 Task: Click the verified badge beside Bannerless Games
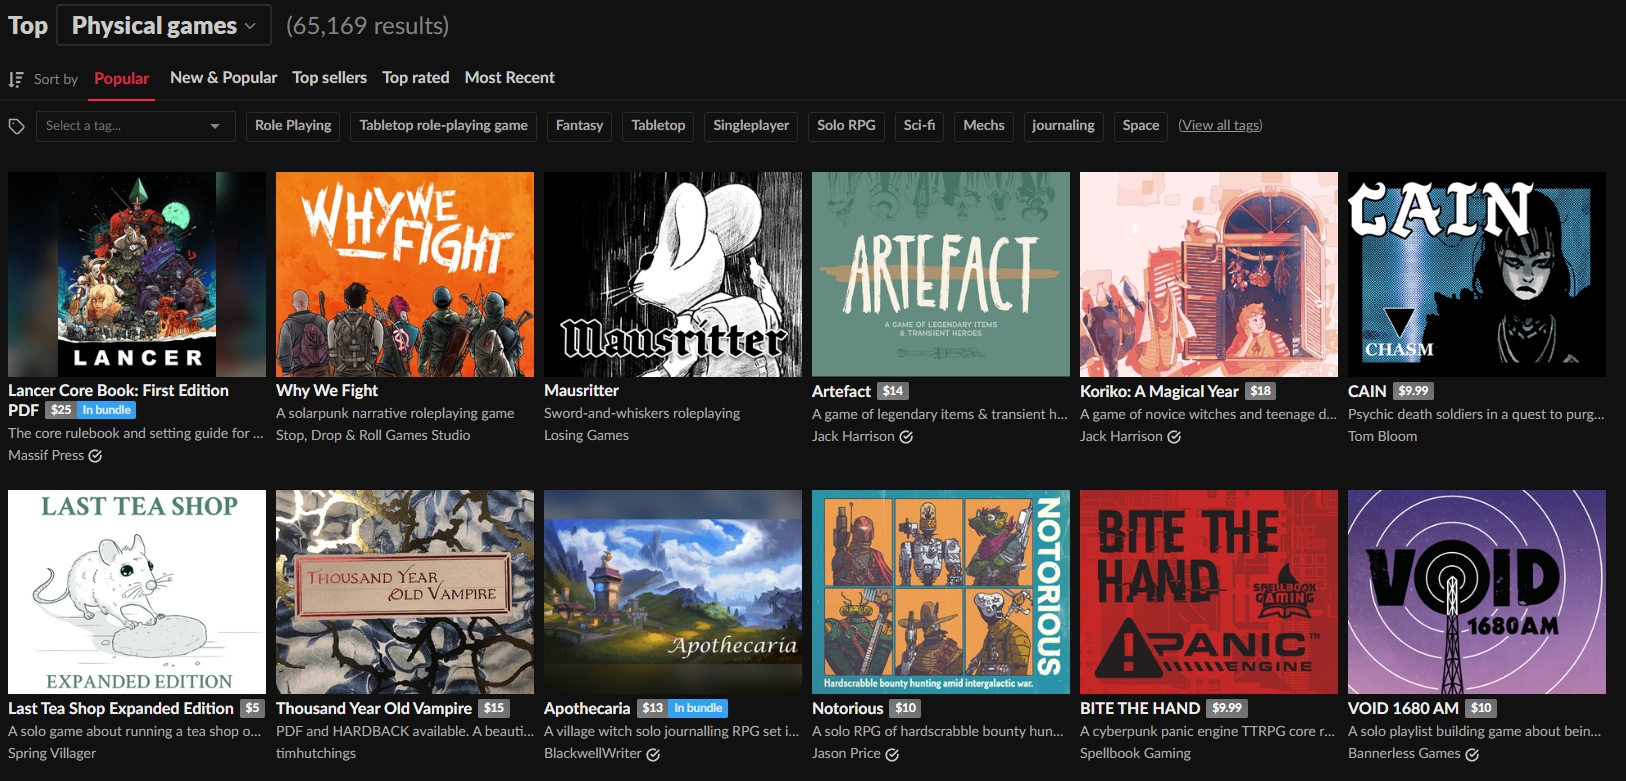1472,754
